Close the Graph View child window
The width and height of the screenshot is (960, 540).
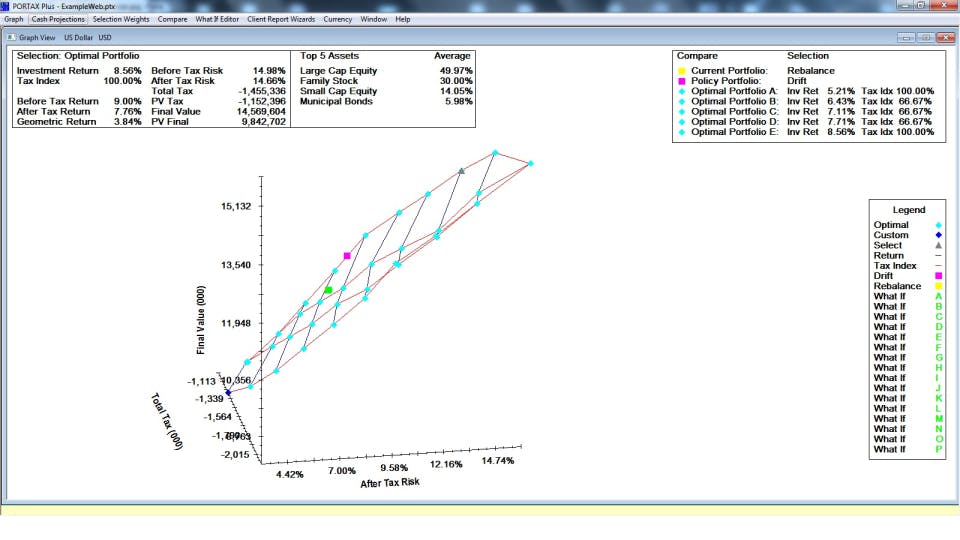point(945,37)
